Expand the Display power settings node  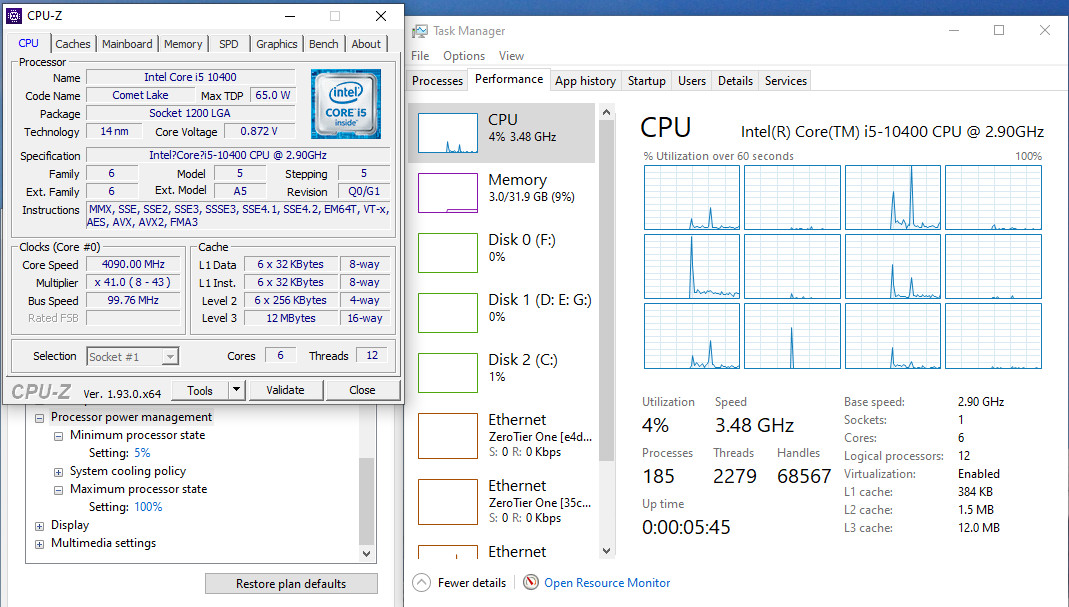click(x=40, y=526)
